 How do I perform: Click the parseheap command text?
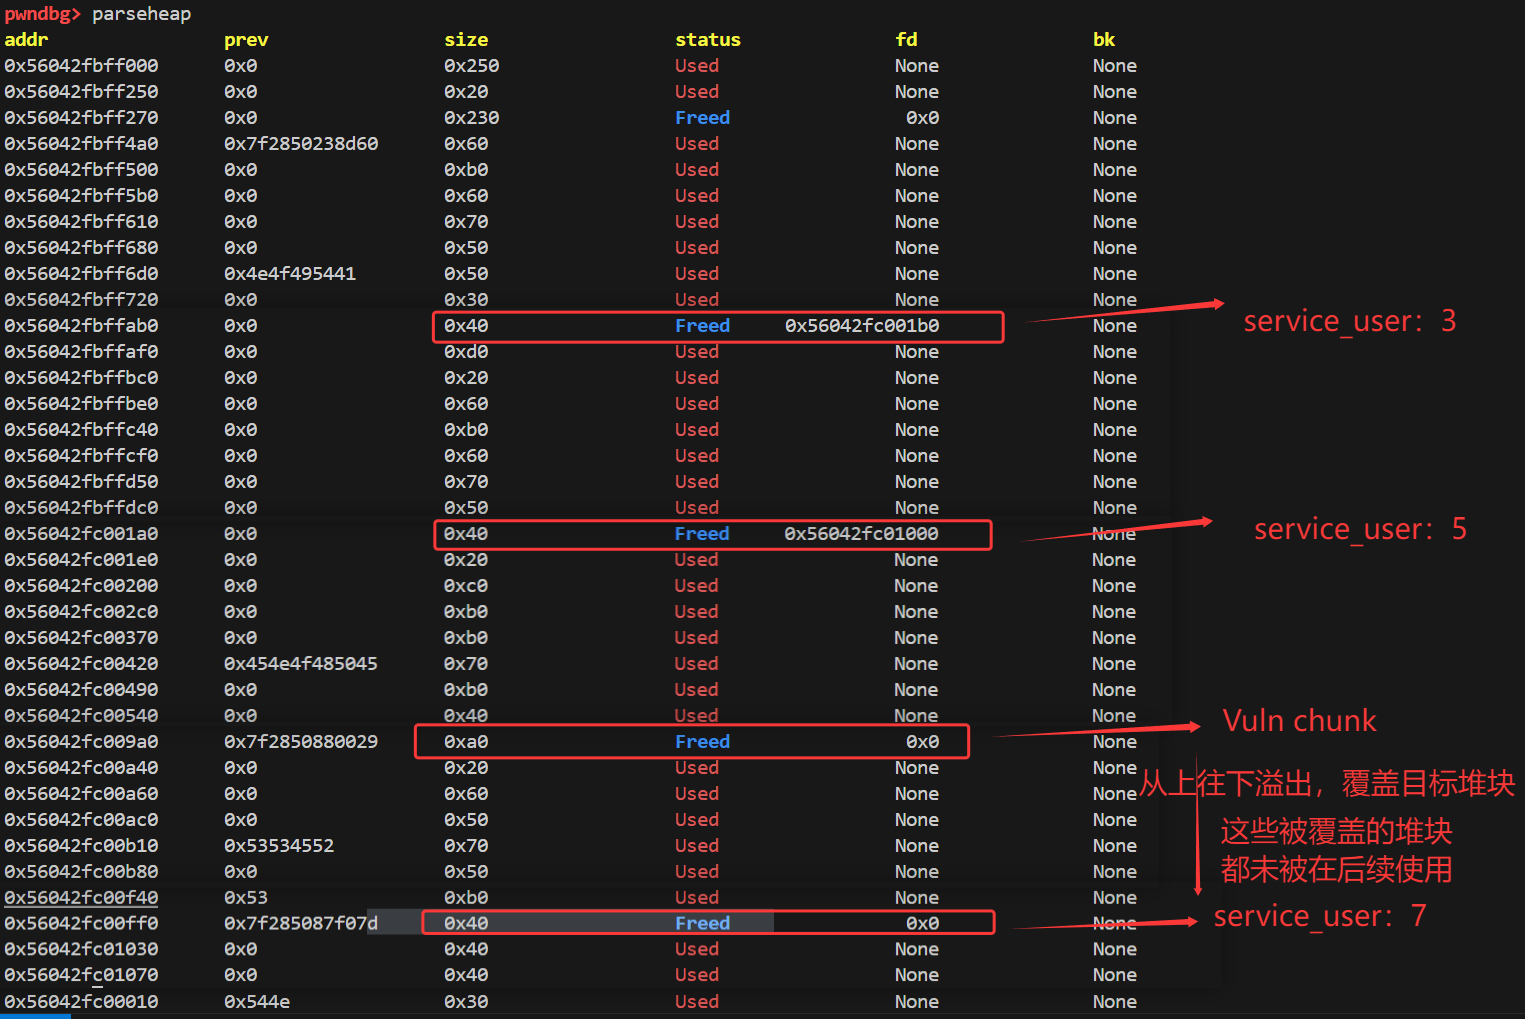[141, 14]
